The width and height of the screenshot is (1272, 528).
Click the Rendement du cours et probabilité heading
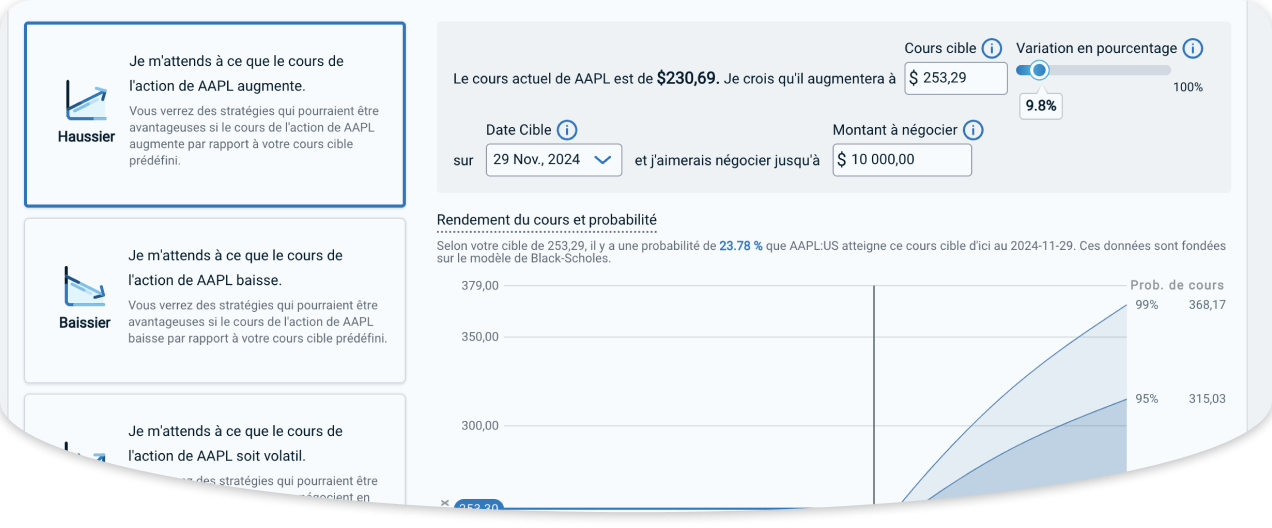(547, 220)
